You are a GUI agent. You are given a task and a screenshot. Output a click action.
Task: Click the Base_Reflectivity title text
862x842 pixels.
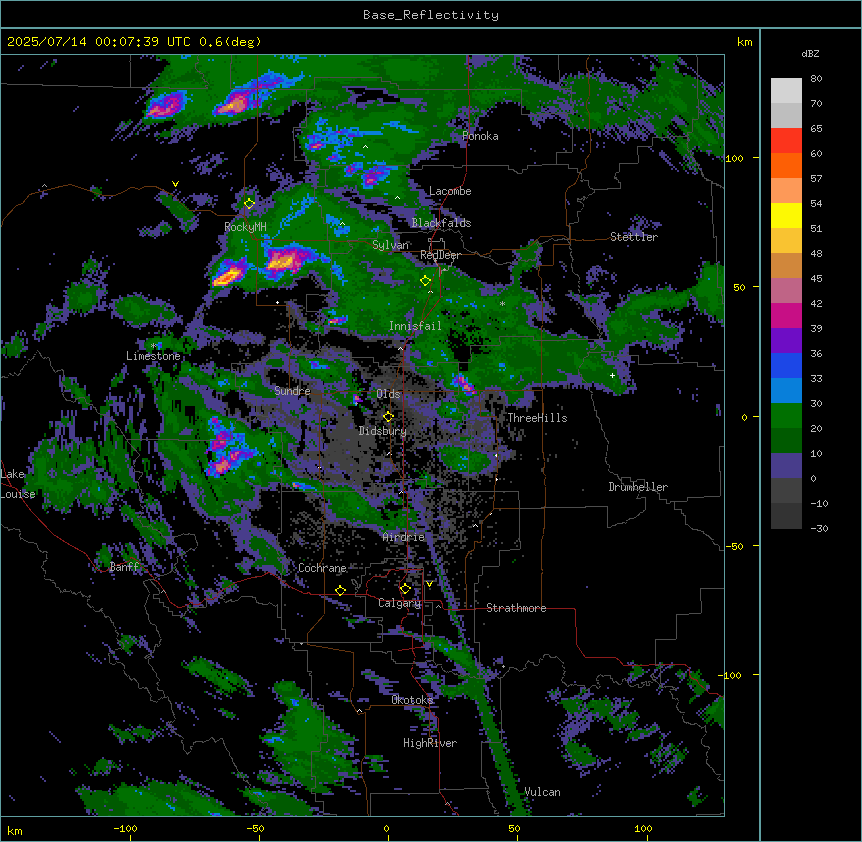[x=431, y=15]
